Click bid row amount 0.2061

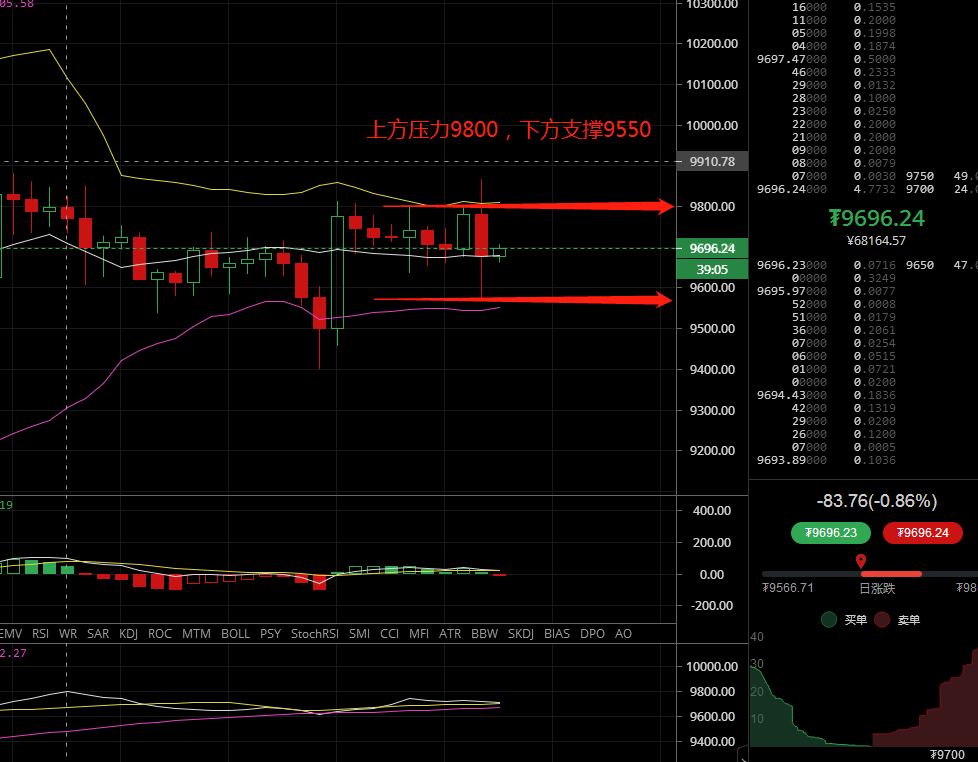tap(874, 330)
